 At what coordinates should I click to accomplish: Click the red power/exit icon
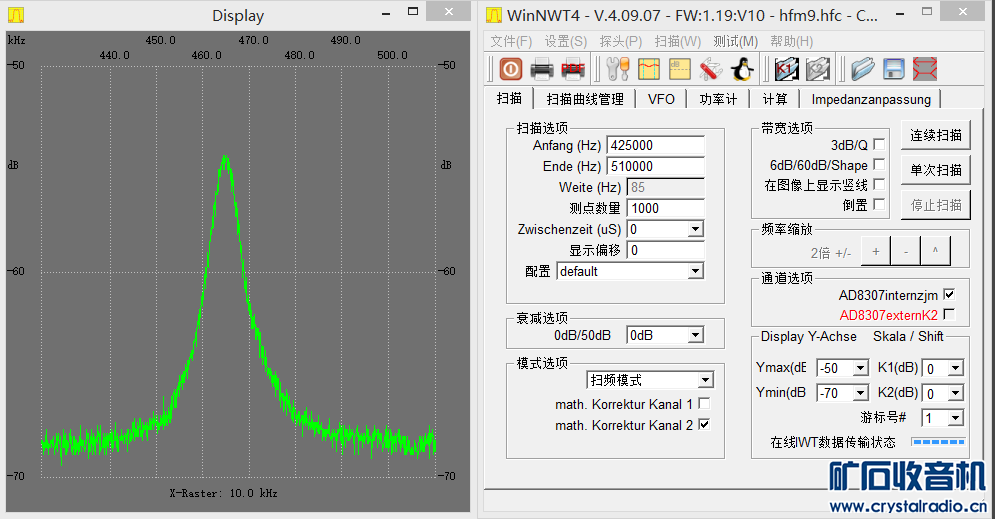[510, 69]
